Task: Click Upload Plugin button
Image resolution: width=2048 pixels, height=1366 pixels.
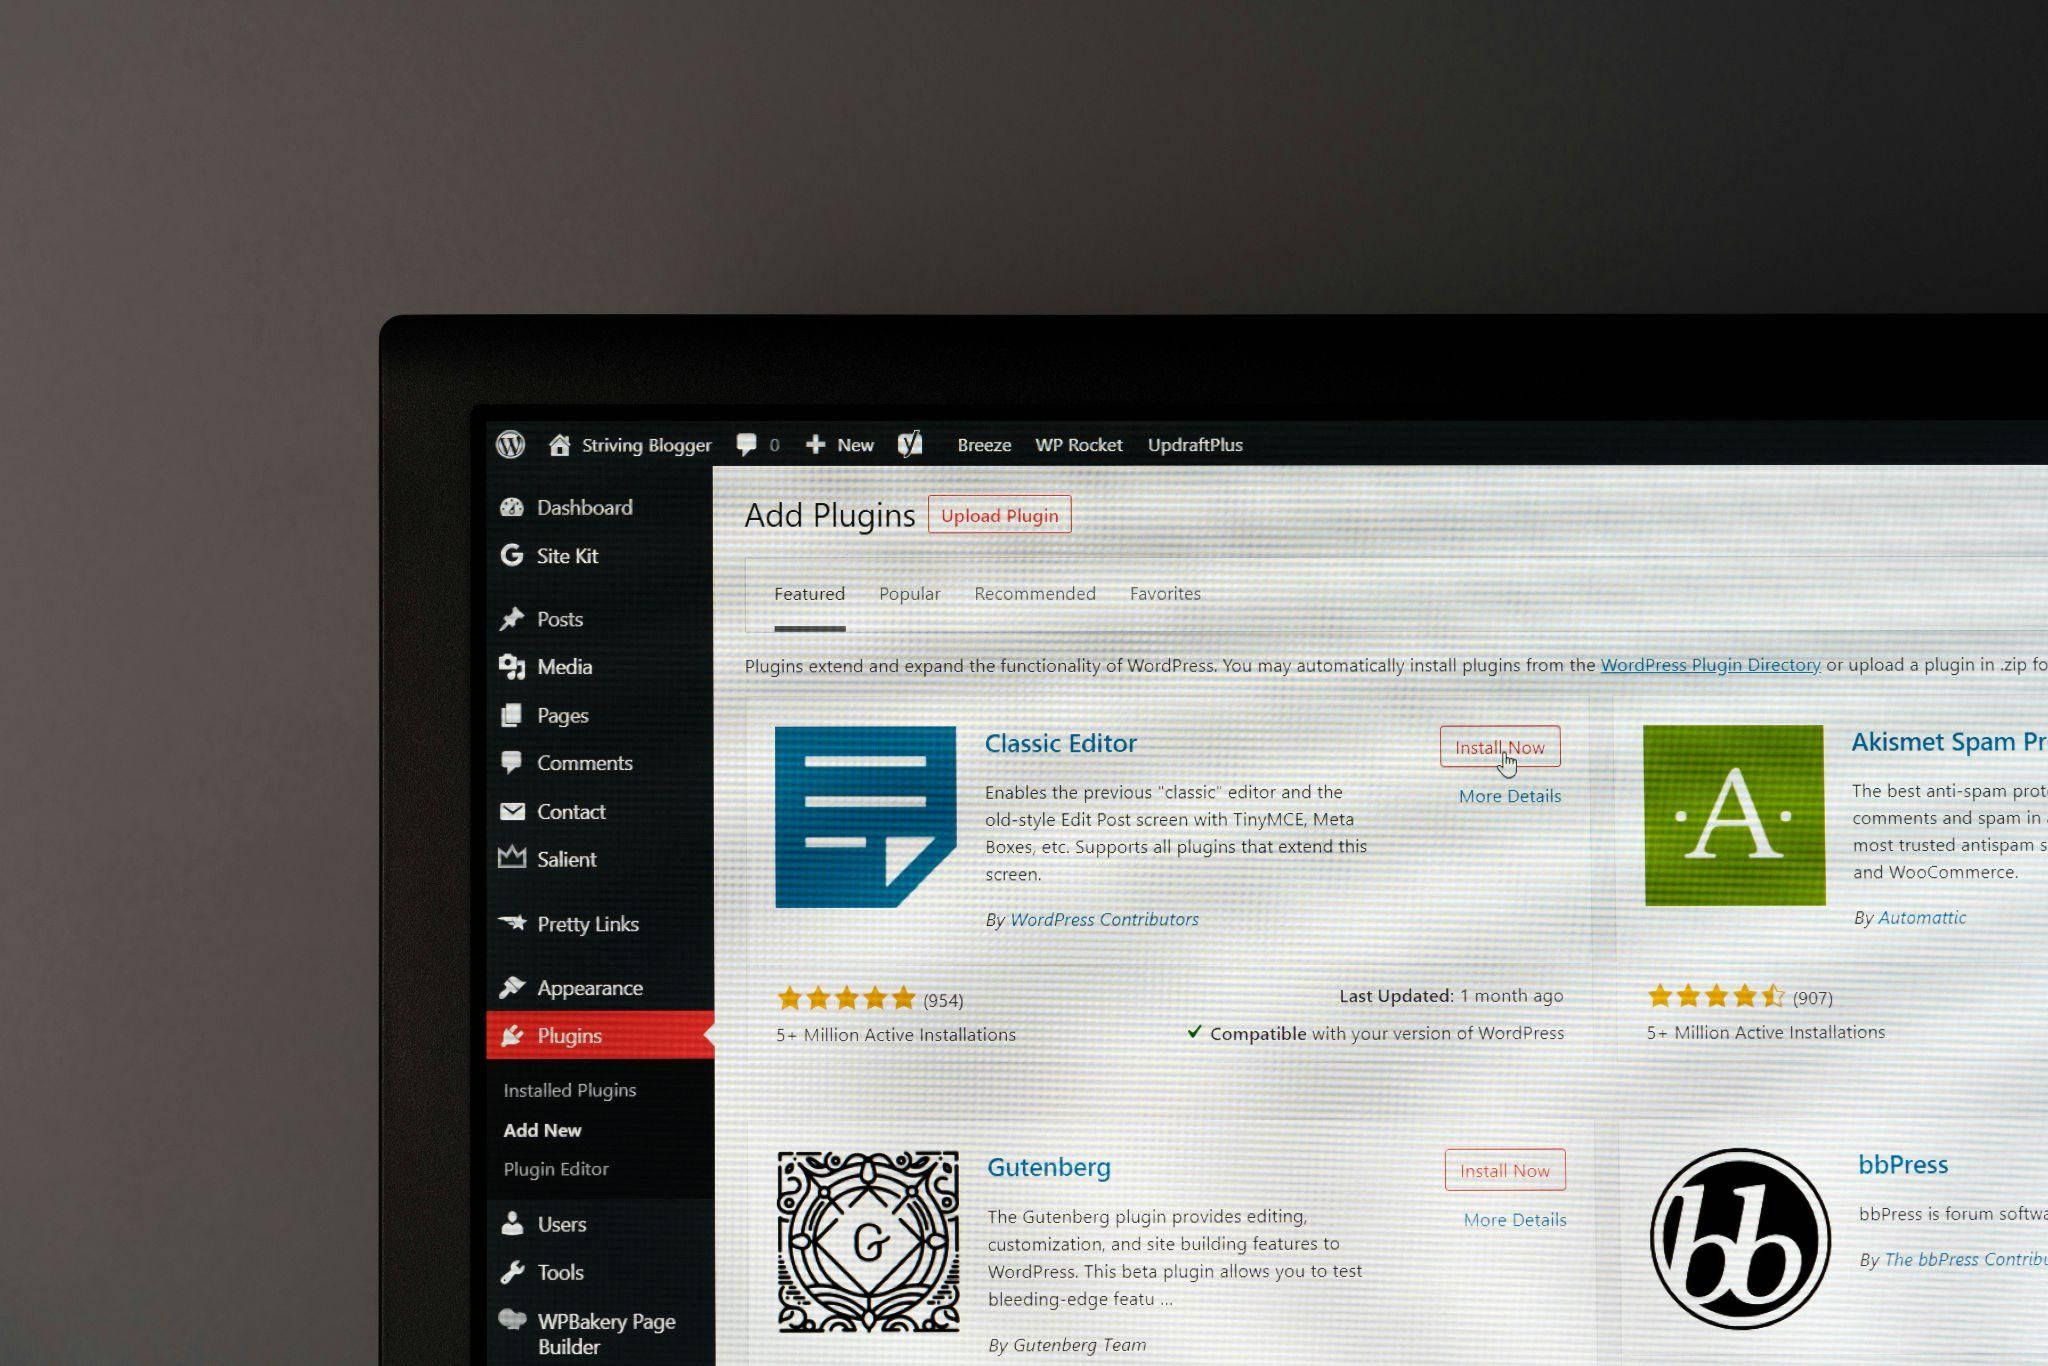Action: [1000, 515]
